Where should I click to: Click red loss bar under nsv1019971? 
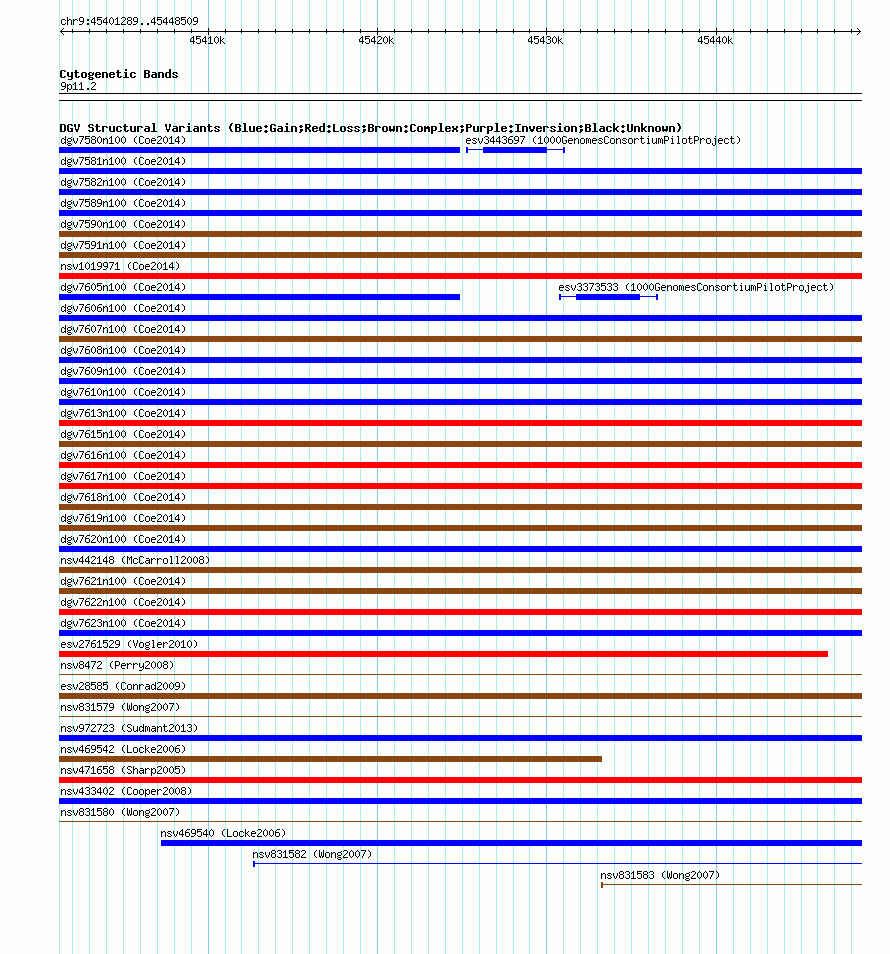coord(461,276)
